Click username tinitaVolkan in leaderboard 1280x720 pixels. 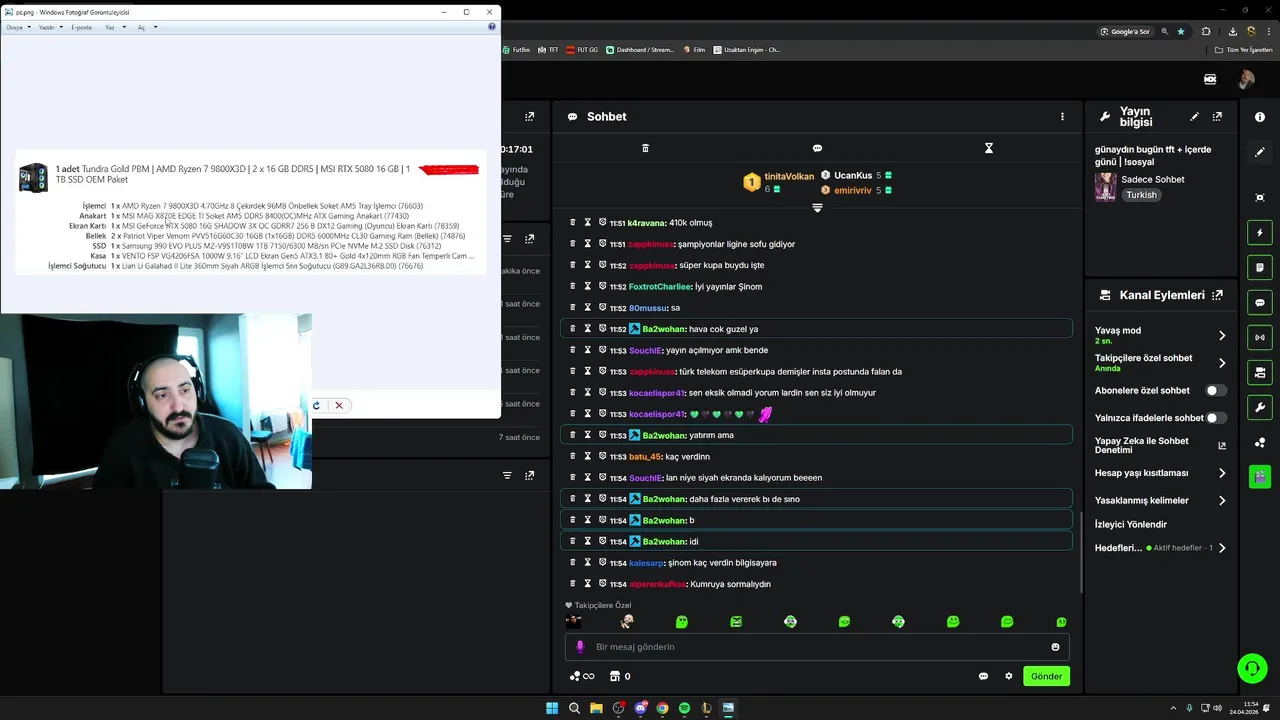pyautogui.click(x=790, y=176)
